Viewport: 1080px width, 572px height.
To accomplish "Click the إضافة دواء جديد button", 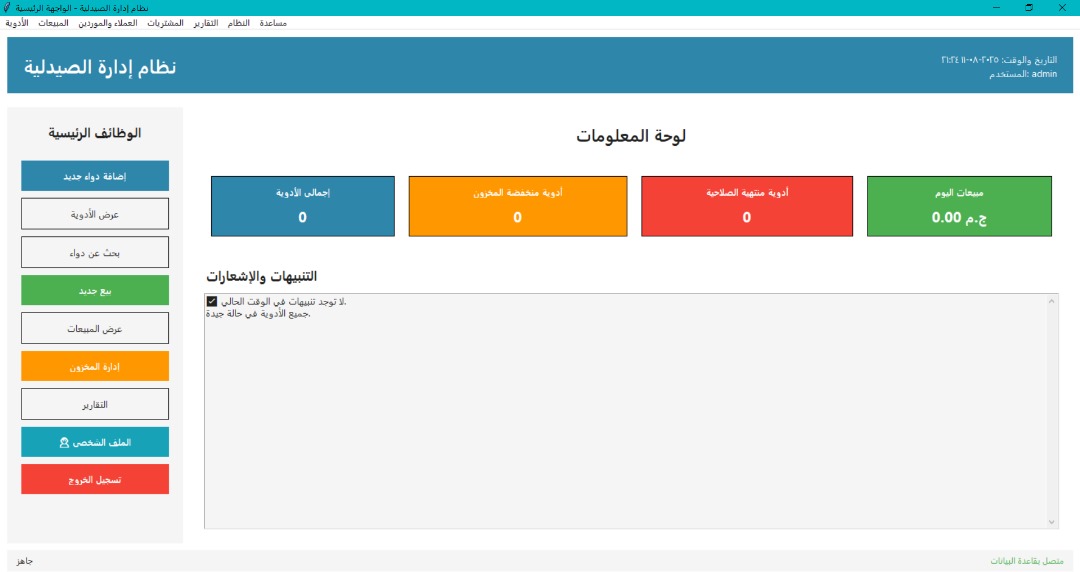I will pos(95,176).
